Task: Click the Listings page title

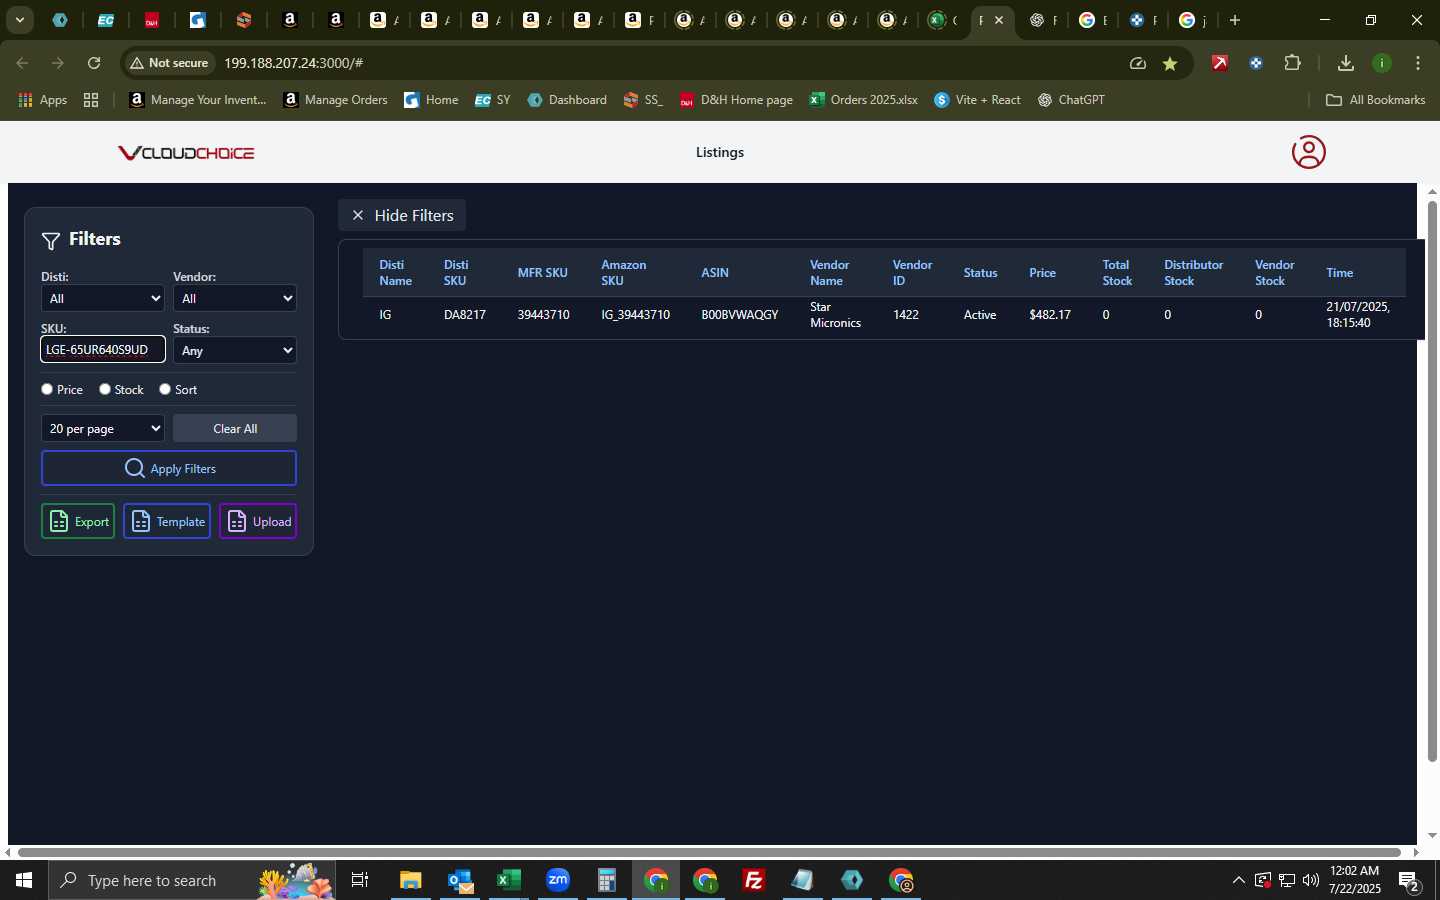Action: click(720, 152)
